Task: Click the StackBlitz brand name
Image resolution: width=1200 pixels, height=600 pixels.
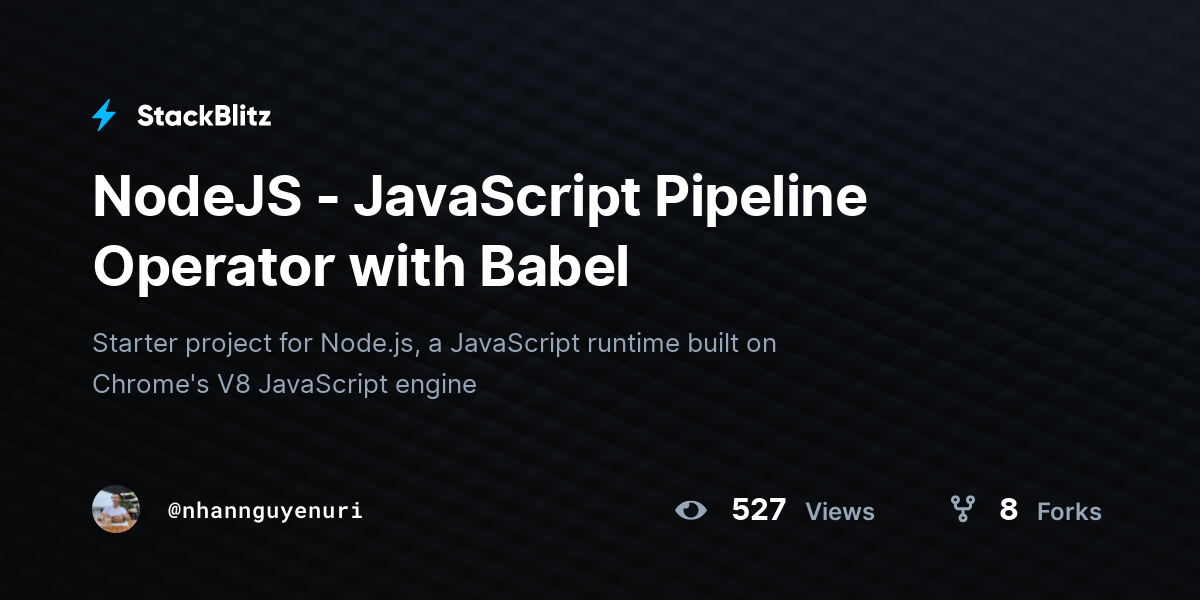Action: pyautogui.click(x=204, y=116)
